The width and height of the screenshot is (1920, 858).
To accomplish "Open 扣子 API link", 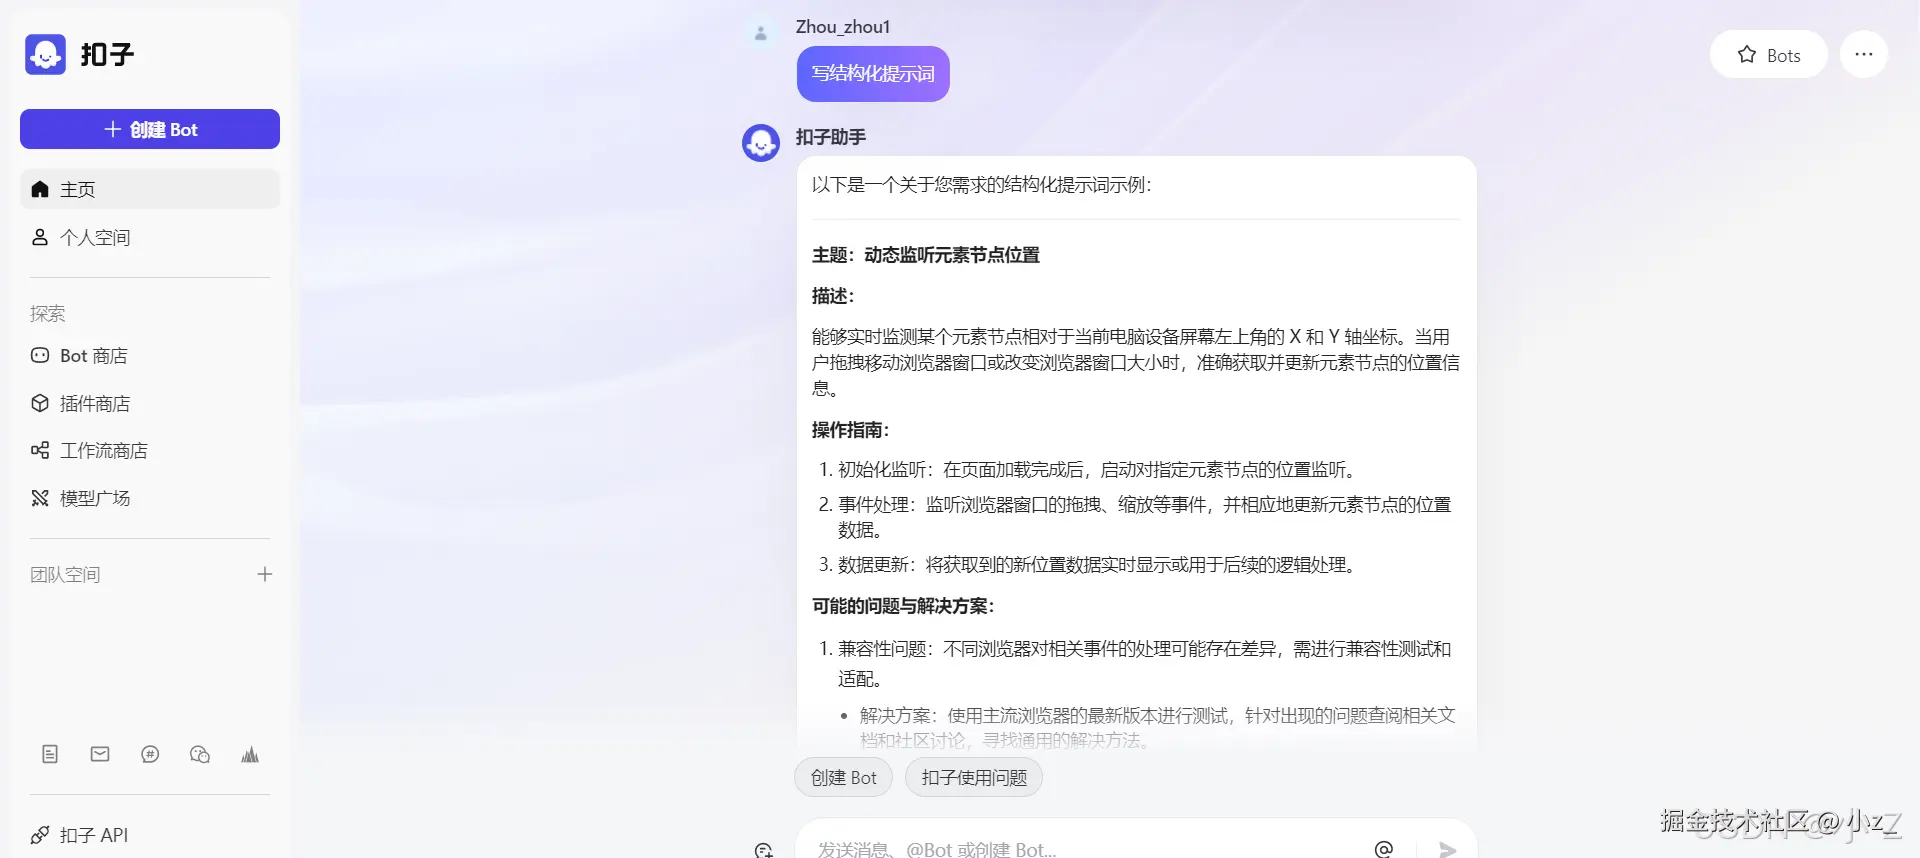I will pyautogui.click(x=150, y=835).
